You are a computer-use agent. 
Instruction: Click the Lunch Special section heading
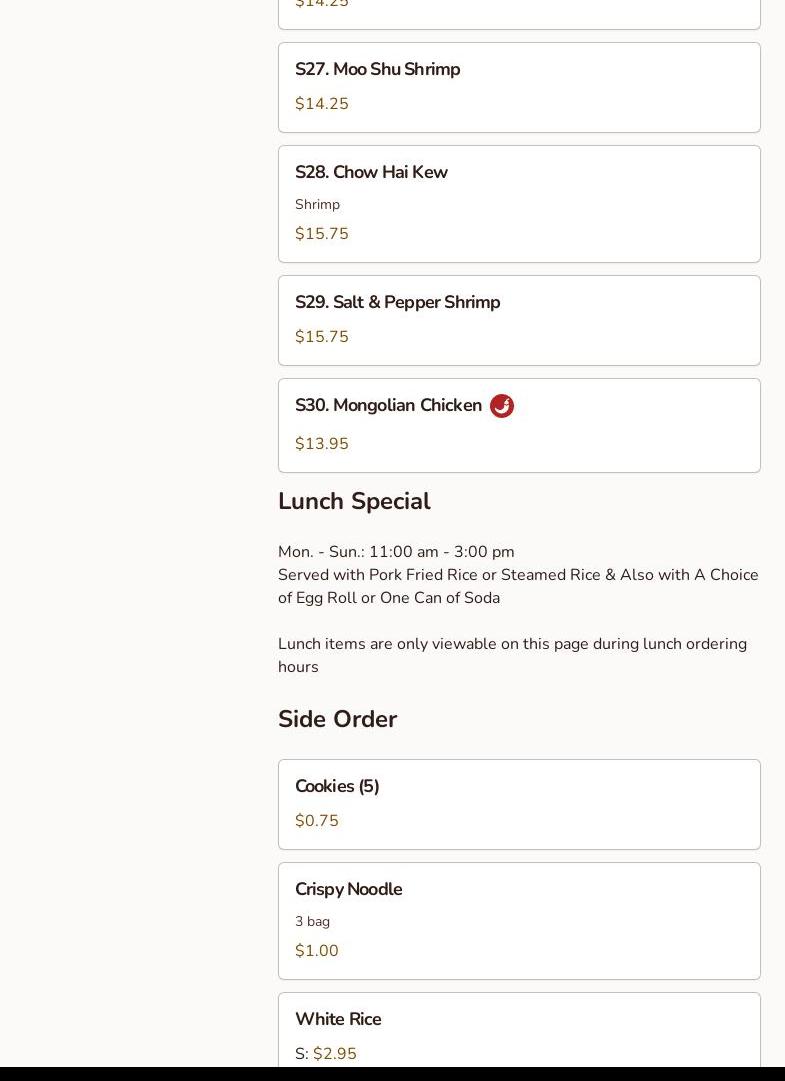tap(354, 501)
